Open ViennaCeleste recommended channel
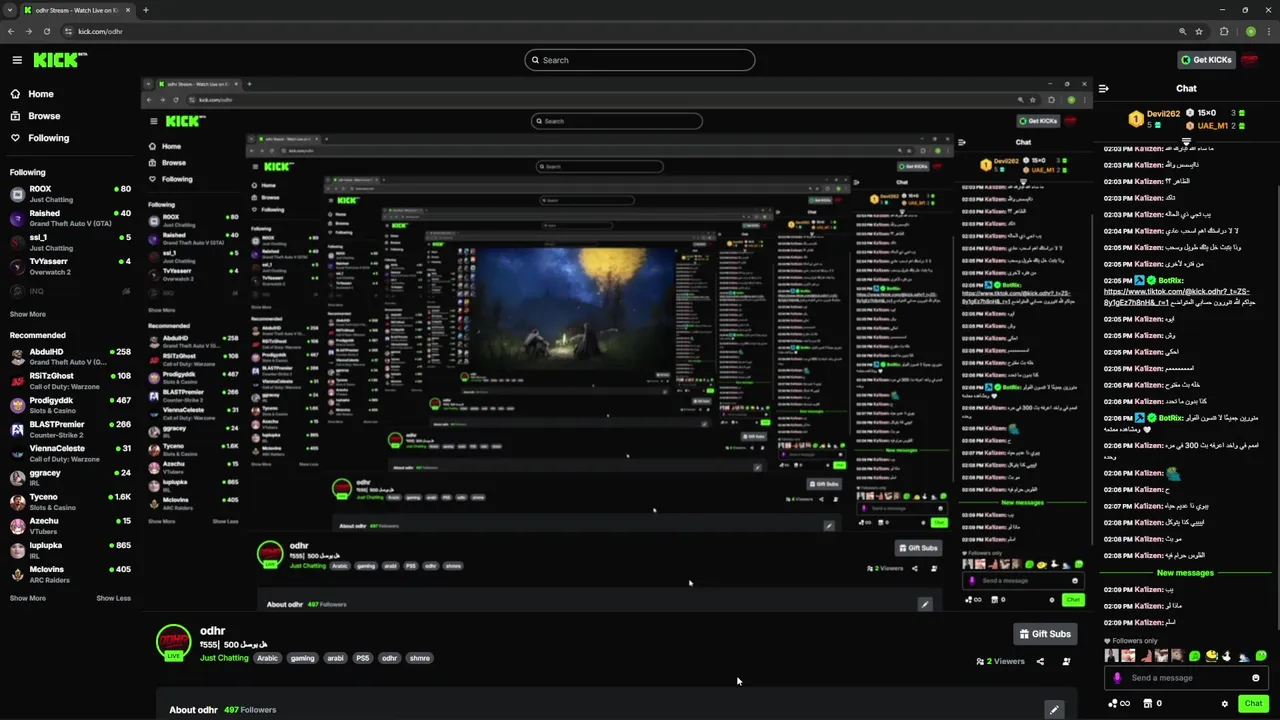The image size is (1280, 720). 70,453
